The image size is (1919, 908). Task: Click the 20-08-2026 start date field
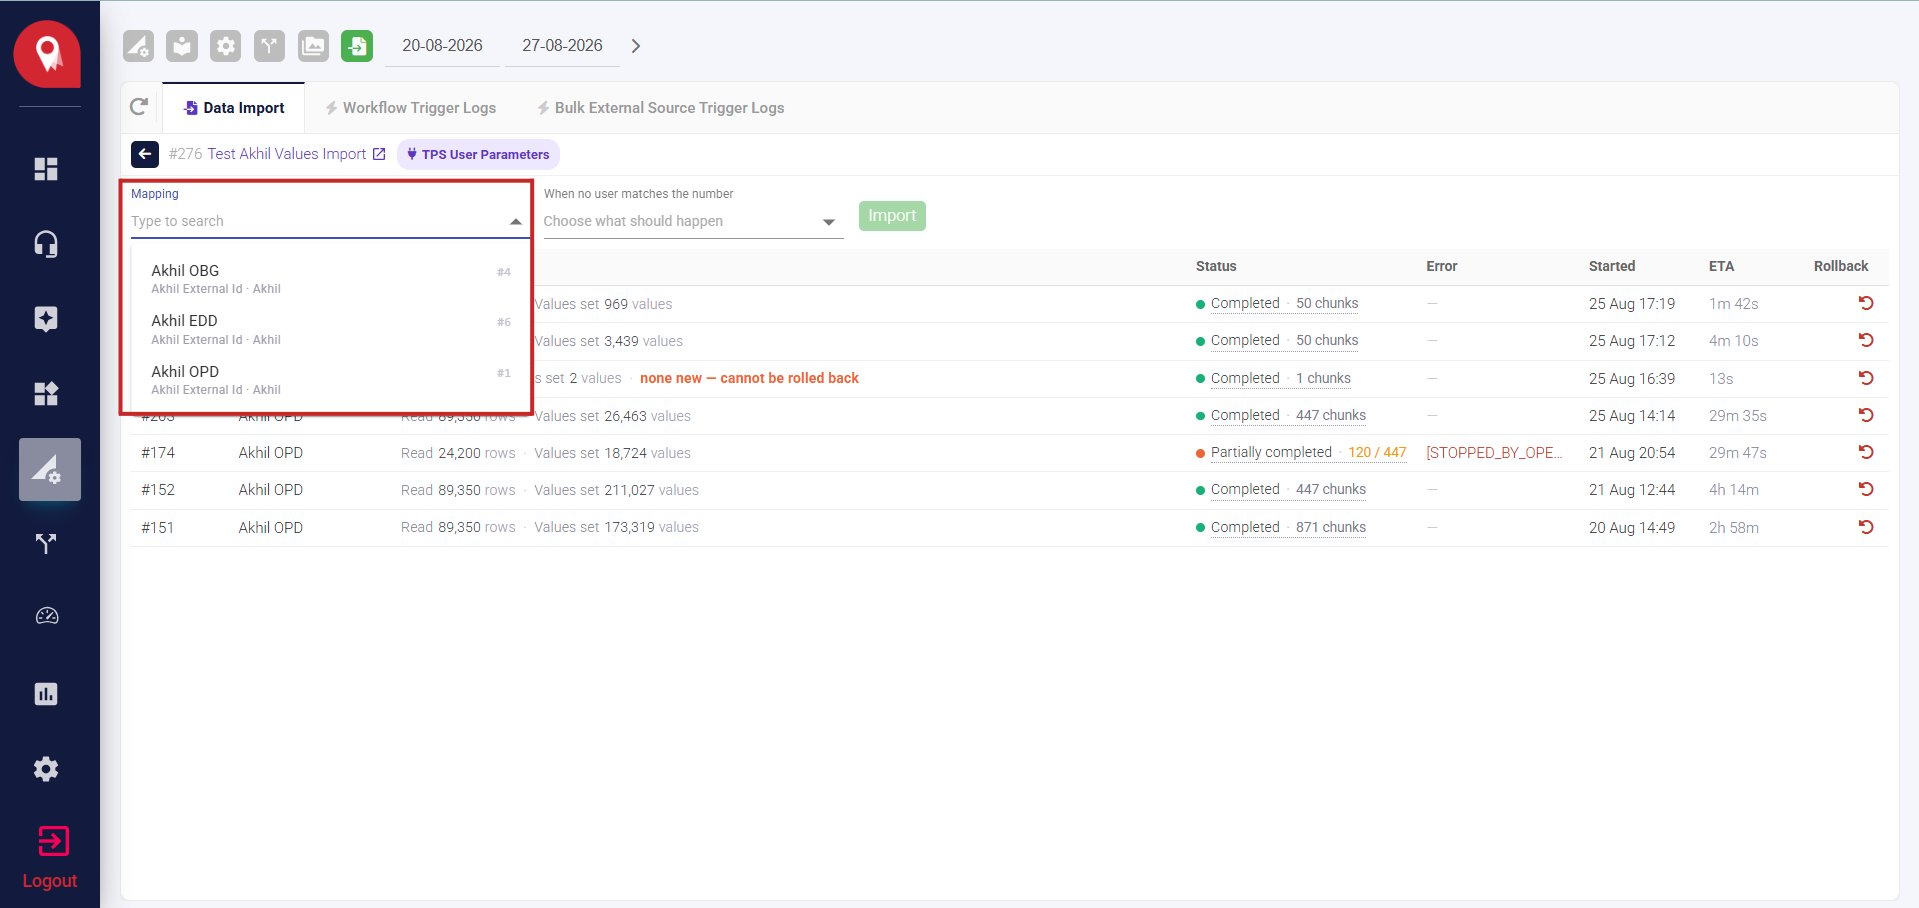pyautogui.click(x=442, y=46)
